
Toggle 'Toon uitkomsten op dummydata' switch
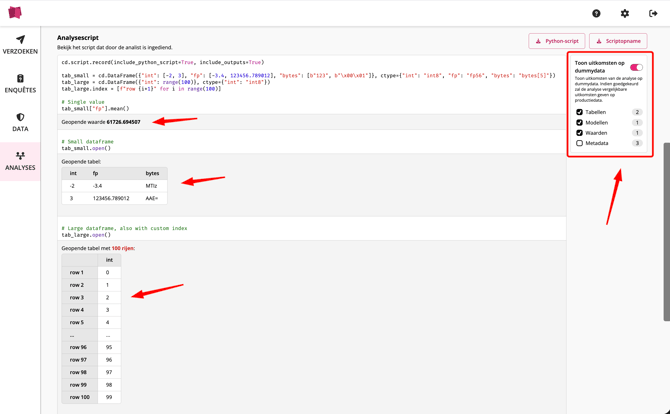click(636, 67)
